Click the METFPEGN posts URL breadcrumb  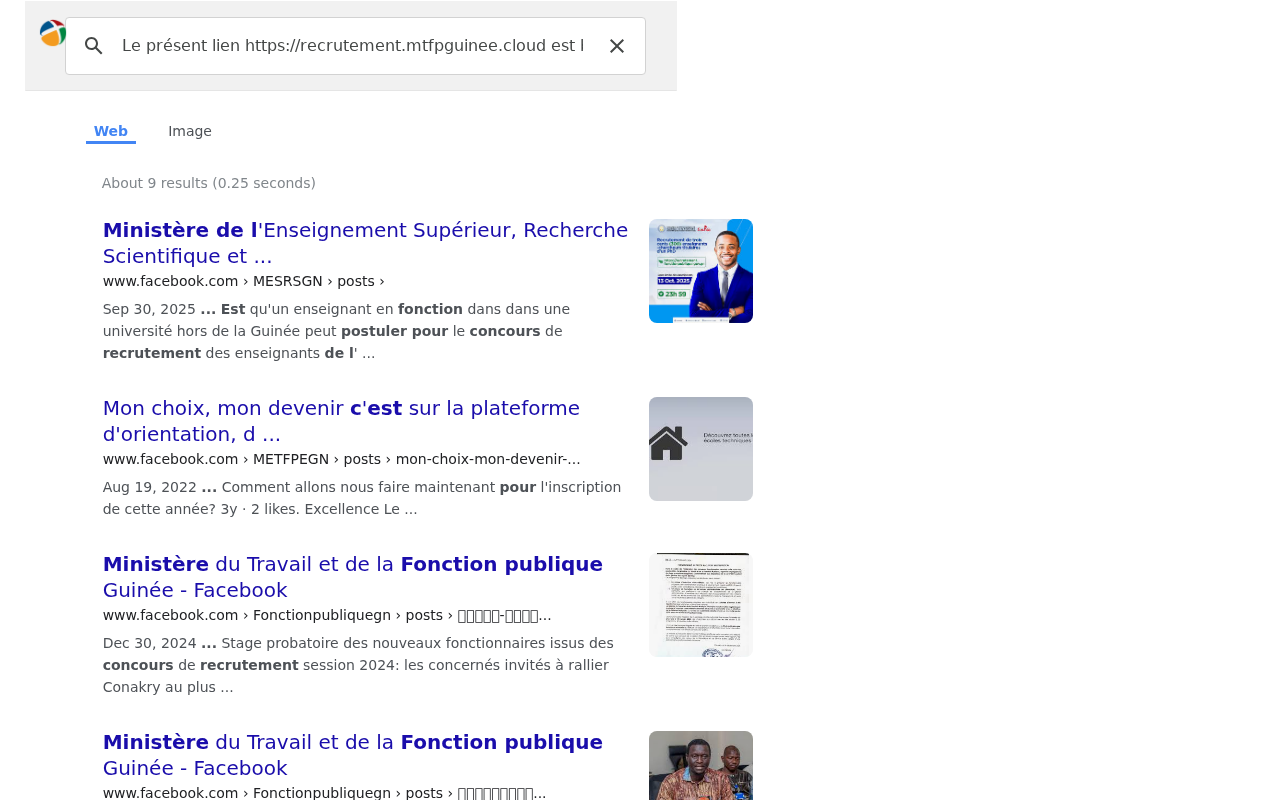[342, 459]
